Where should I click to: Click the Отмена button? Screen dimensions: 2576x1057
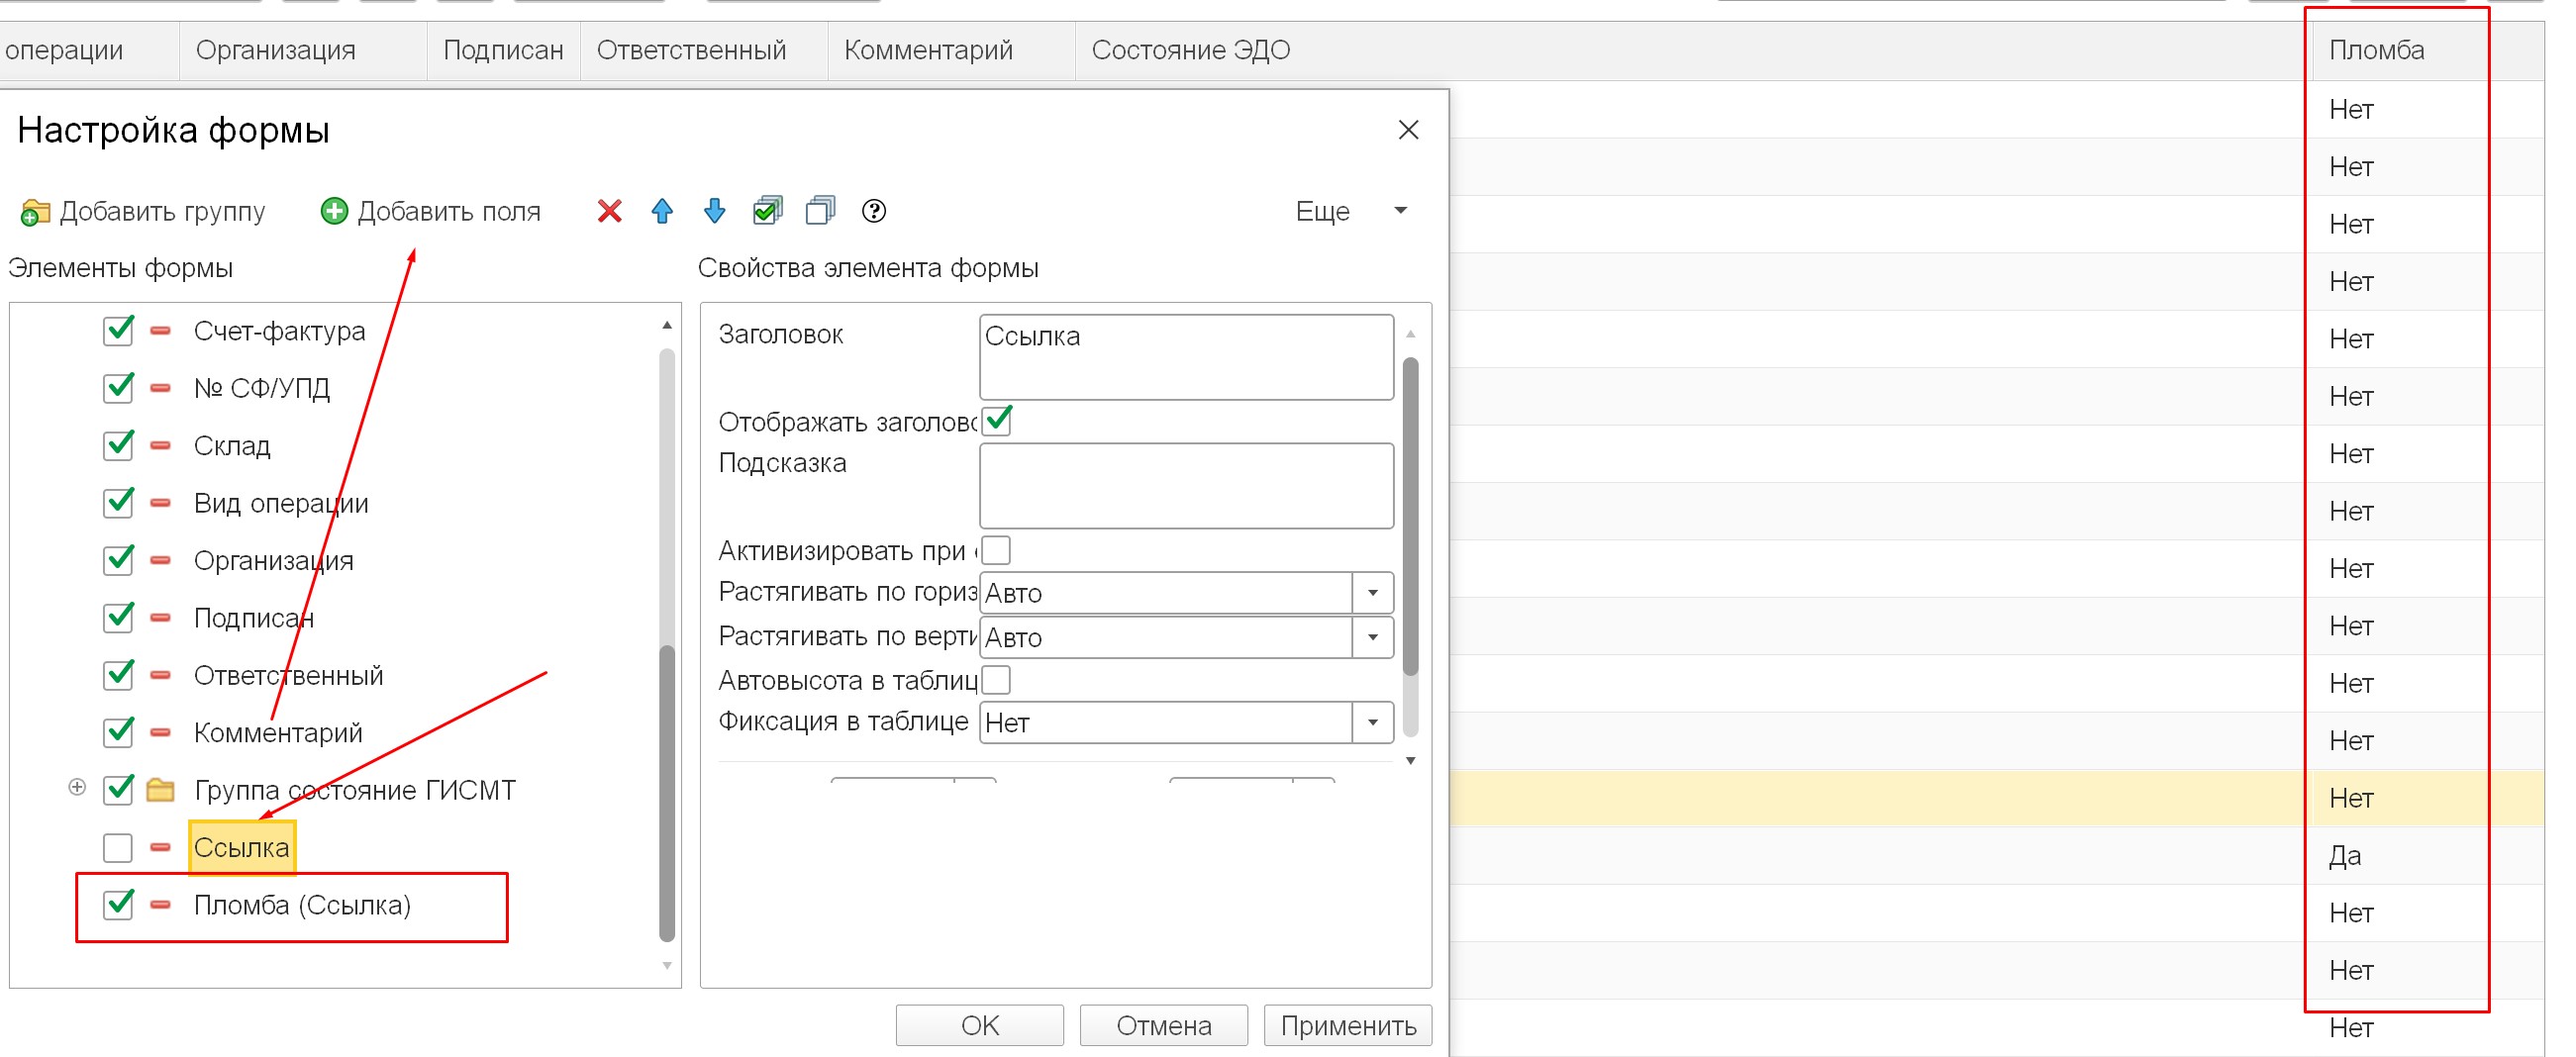pos(1164,1025)
